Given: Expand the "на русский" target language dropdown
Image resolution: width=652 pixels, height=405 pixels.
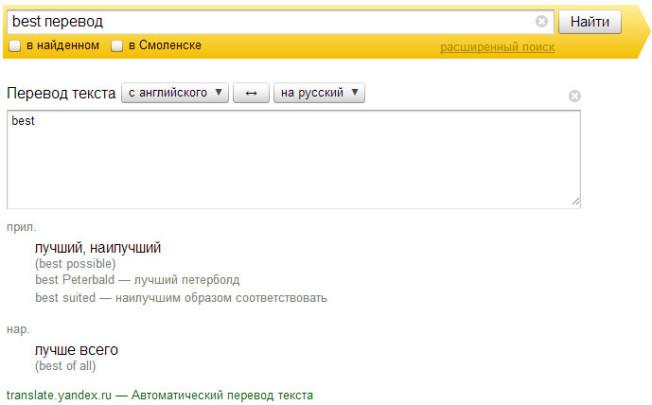Looking at the screenshot, I should [319, 93].
